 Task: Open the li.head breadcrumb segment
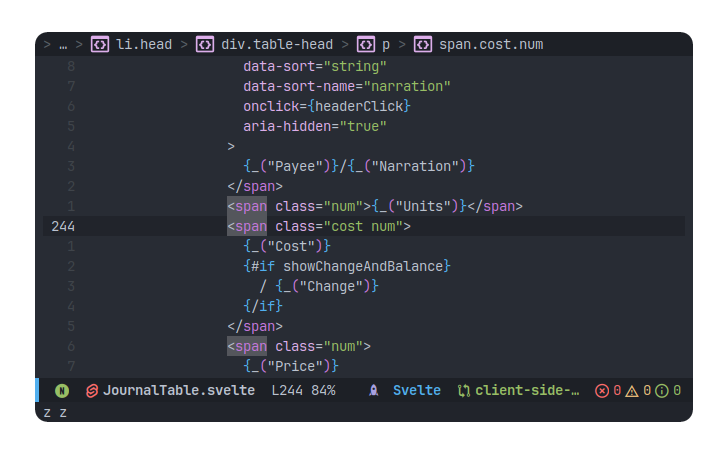145,44
